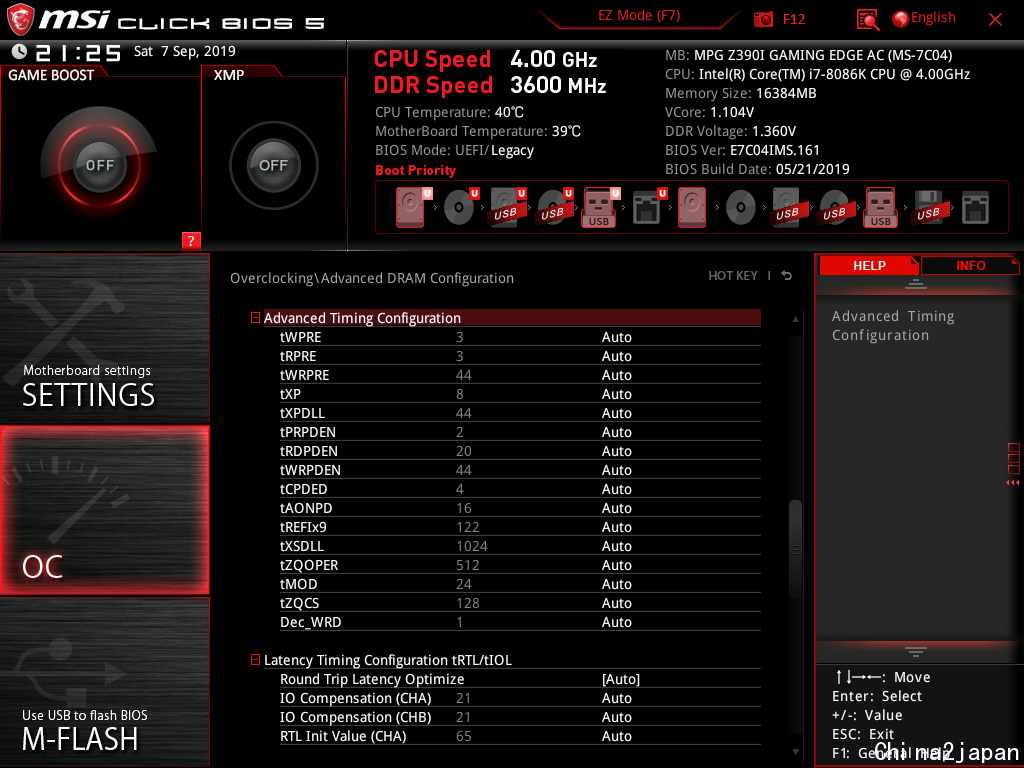Image resolution: width=1024 pixels, height=768 pixels.
Task: Select the UEFI USB CD boot icon
Action: coord(555,207)
